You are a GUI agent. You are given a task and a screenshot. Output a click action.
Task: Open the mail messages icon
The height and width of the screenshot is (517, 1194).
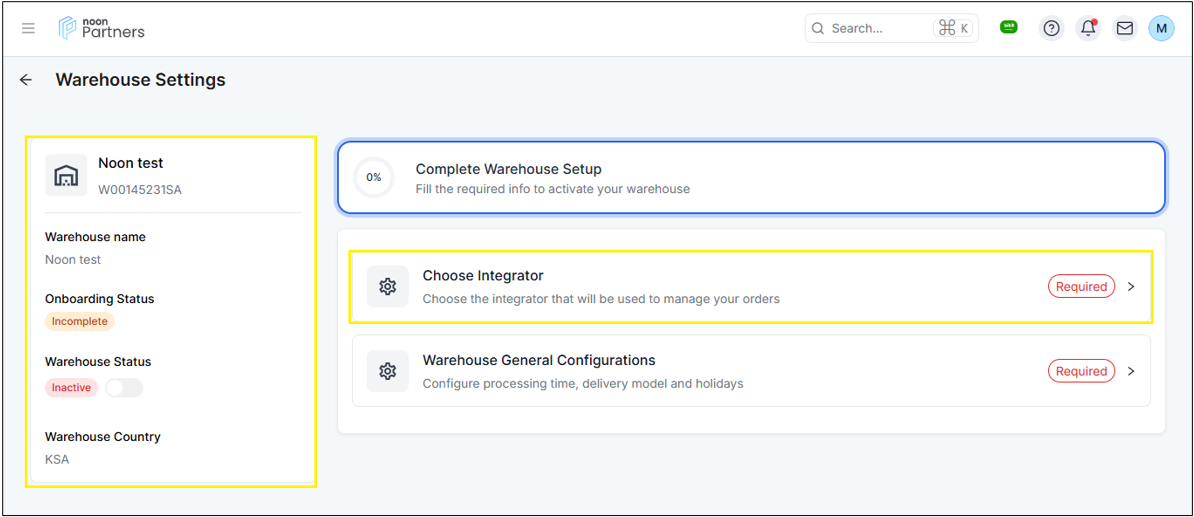[x=1124, y=28]
